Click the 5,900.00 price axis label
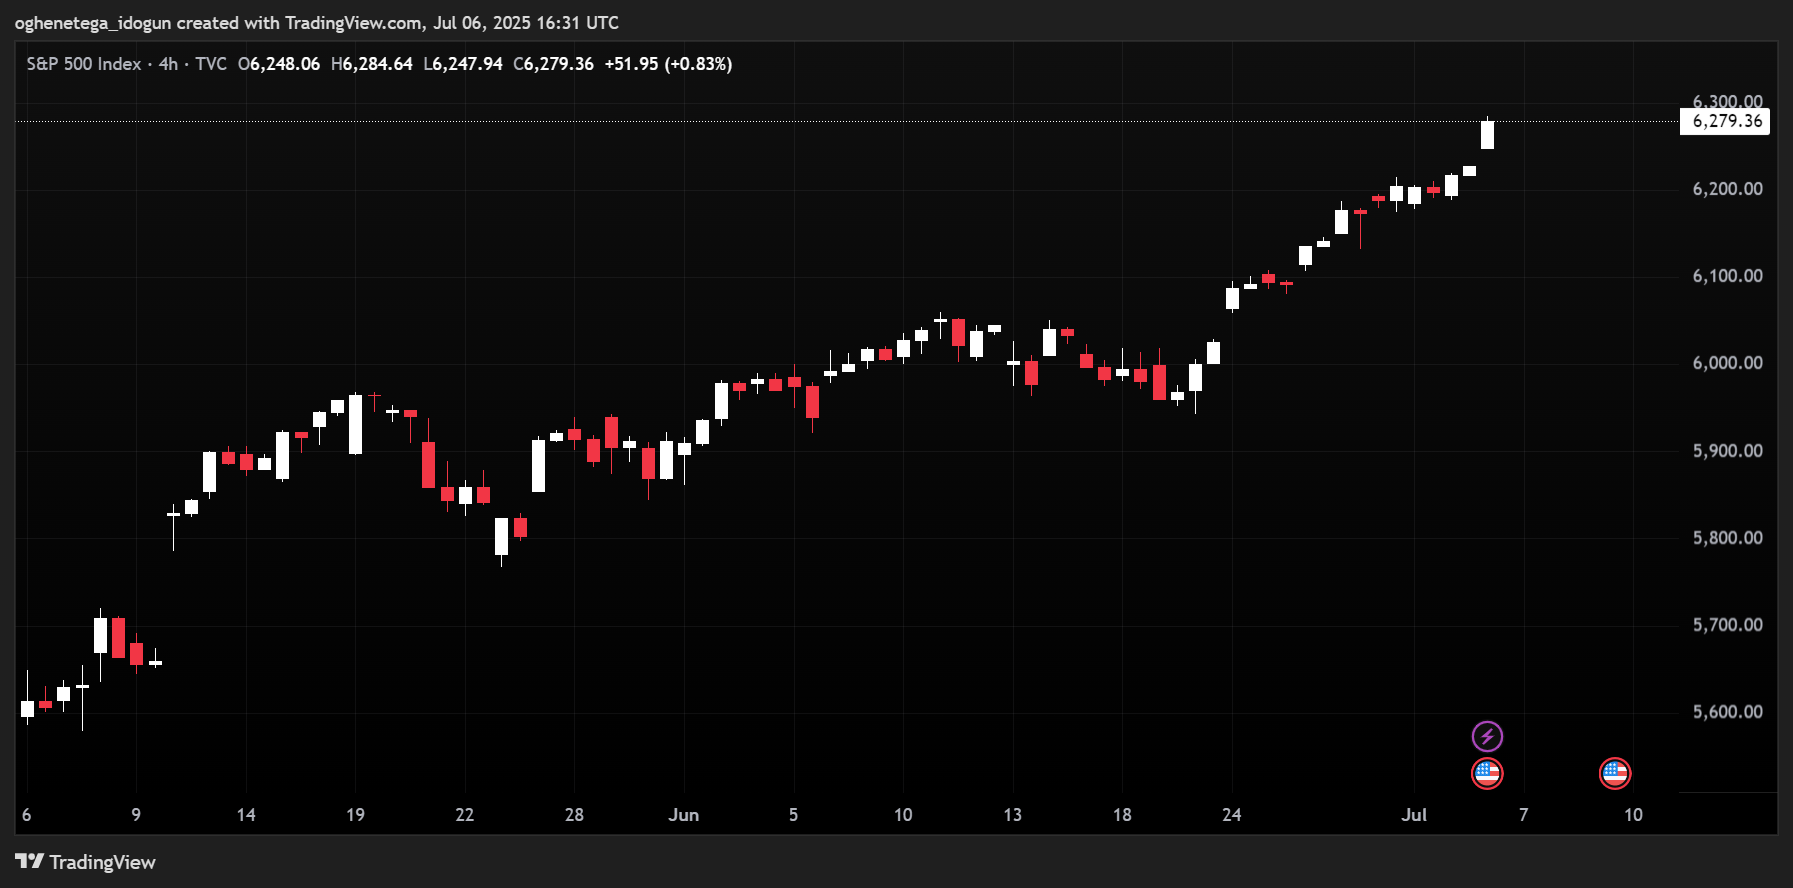This screenshot has width=1793, height=888. pos(1727,451)
